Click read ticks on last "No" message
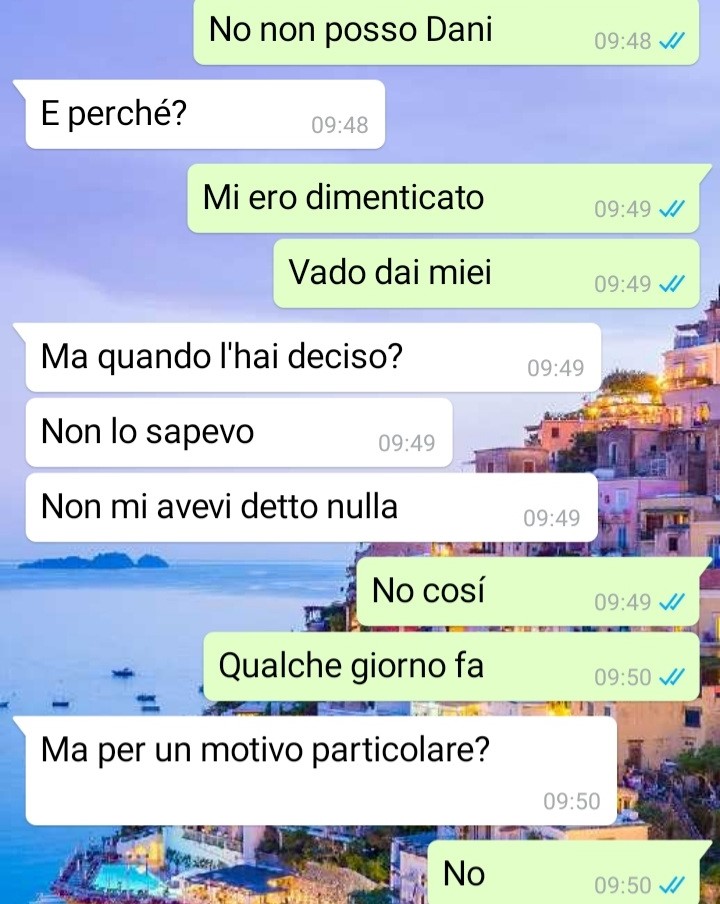The width and height of the screenshot is (720, 904). [672, 885]
